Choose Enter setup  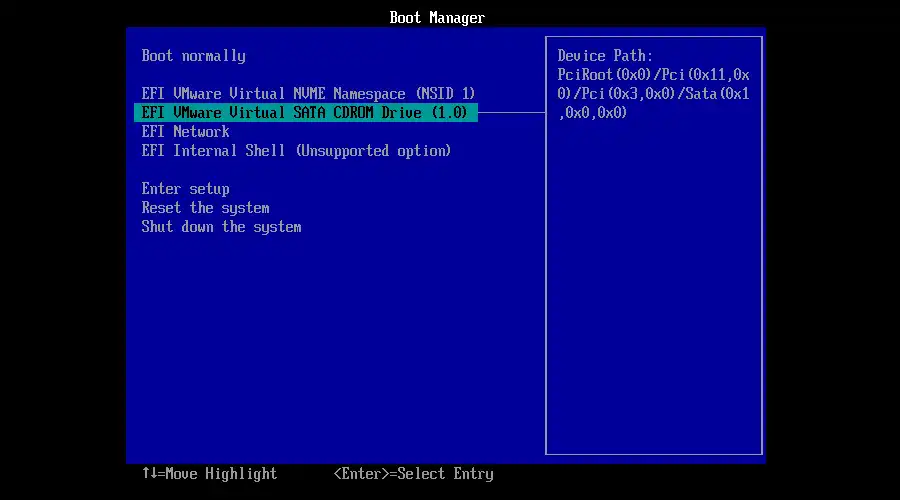coord(185,189)
